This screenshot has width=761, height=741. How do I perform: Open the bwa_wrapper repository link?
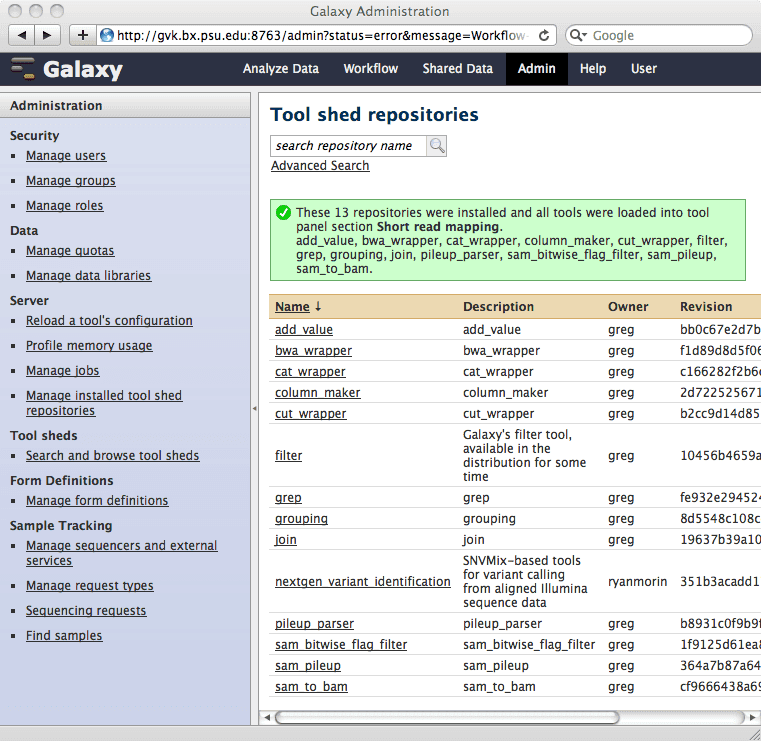(x=313, y=351)
